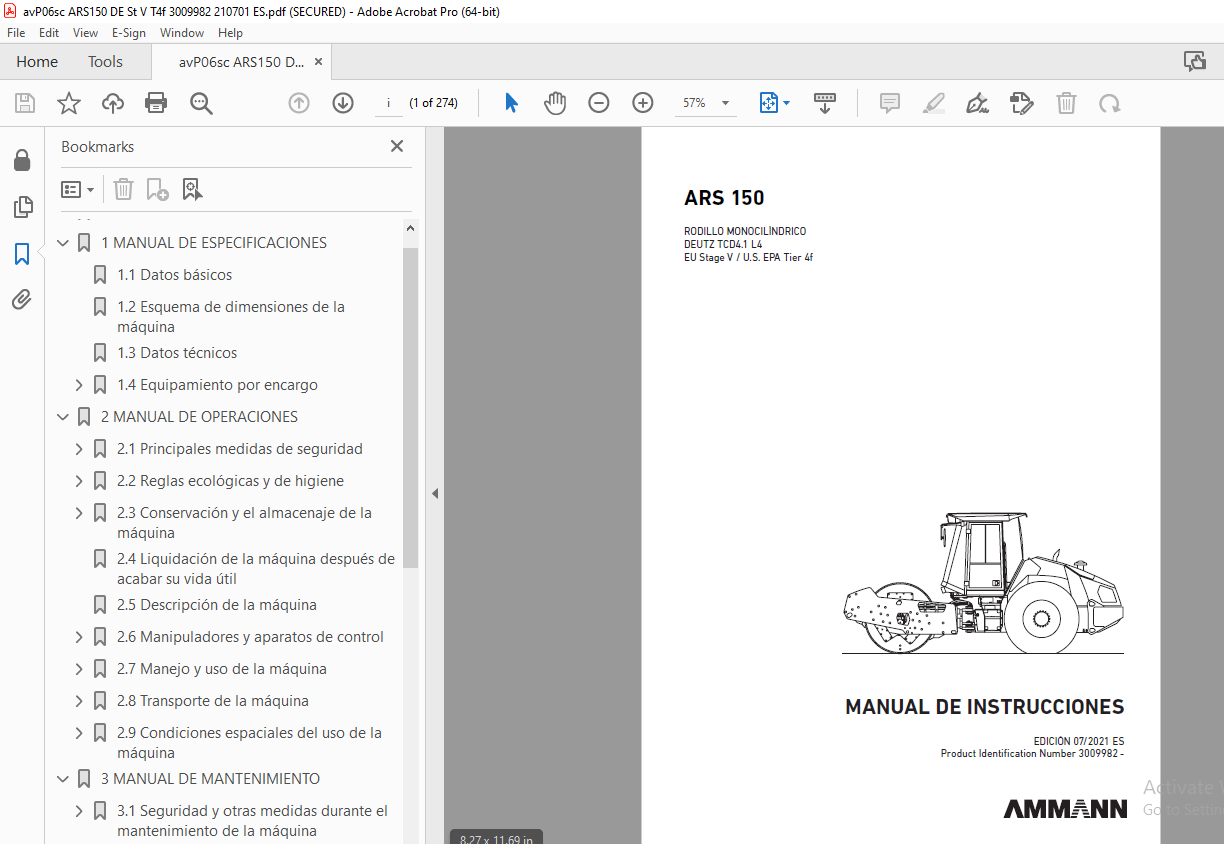This screenshot has width=1224, height=844.
Task: Close the Bookmarks panel
Action: click(x=397, y=146)
